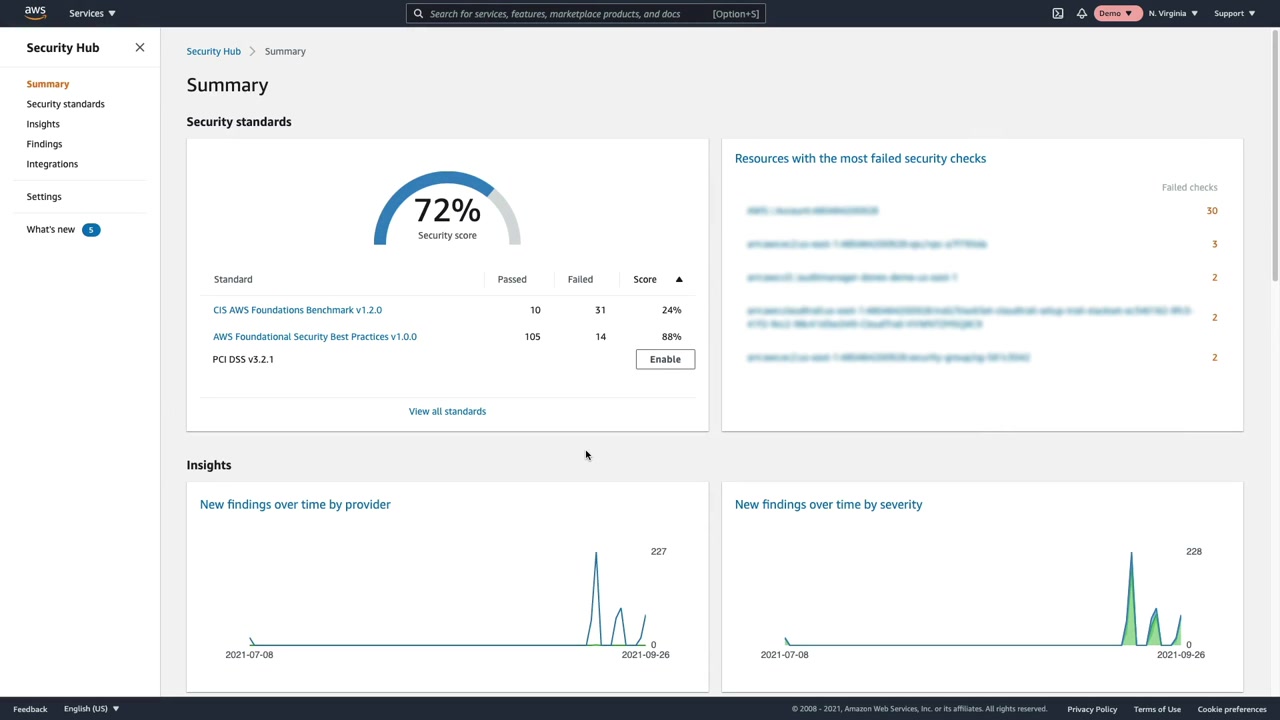Open CIS AWS Foundations Benchmark v1.2.0
This screenshot has width=1280, height=720.
pyautogui.click(x=297, y=310)
